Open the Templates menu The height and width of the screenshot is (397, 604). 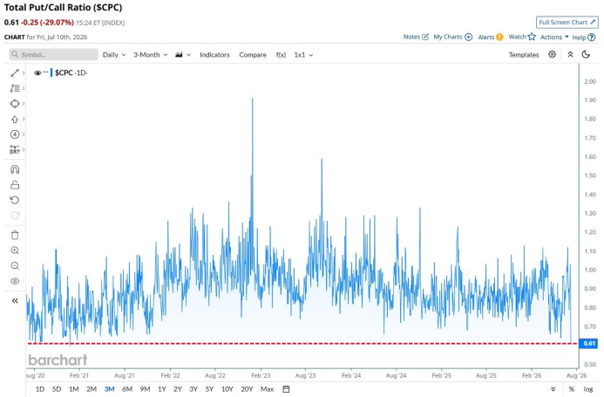point(523,55)
